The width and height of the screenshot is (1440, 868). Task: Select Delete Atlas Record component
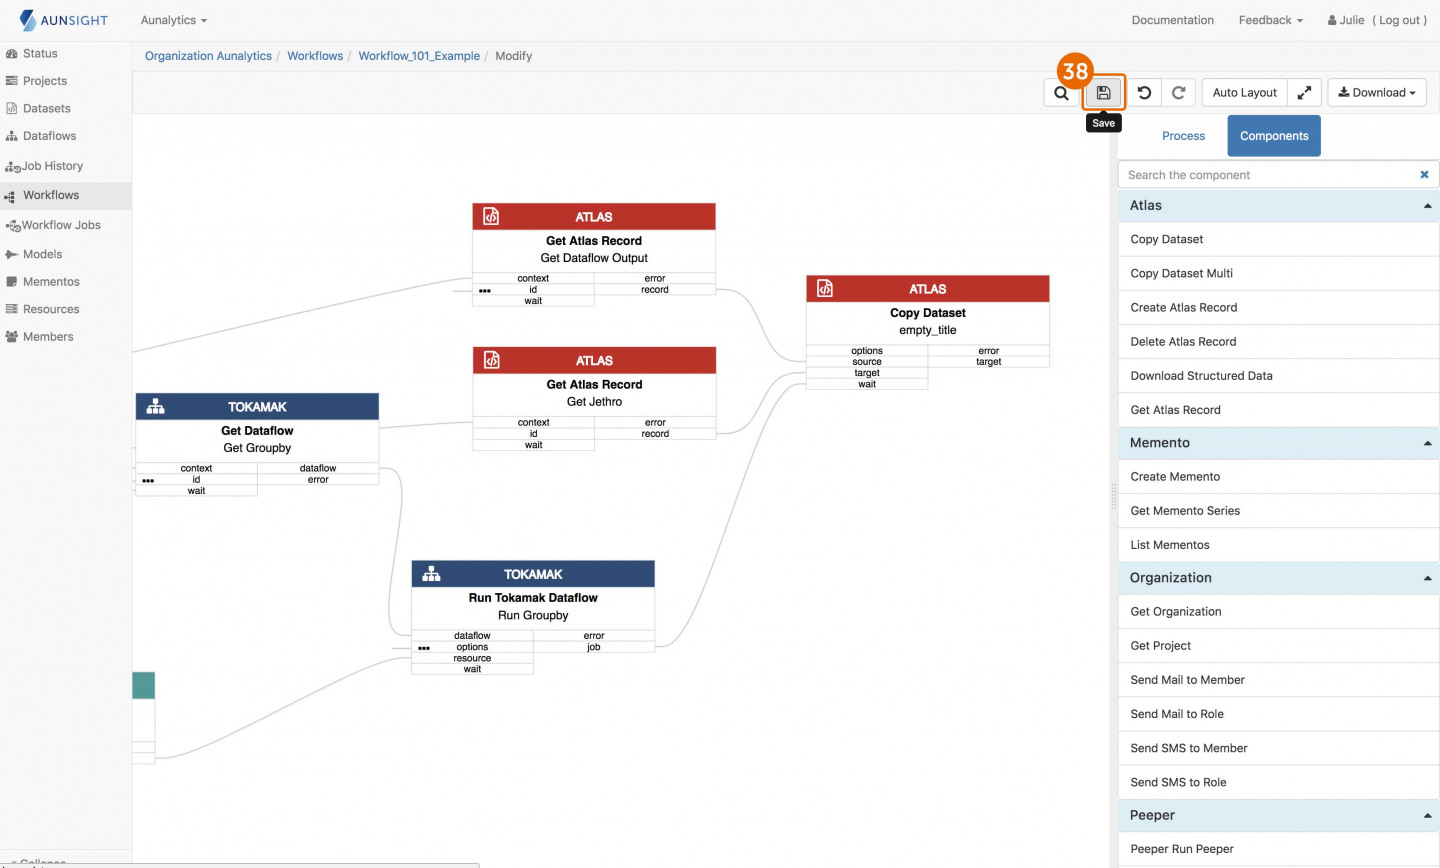point(1278,342)
